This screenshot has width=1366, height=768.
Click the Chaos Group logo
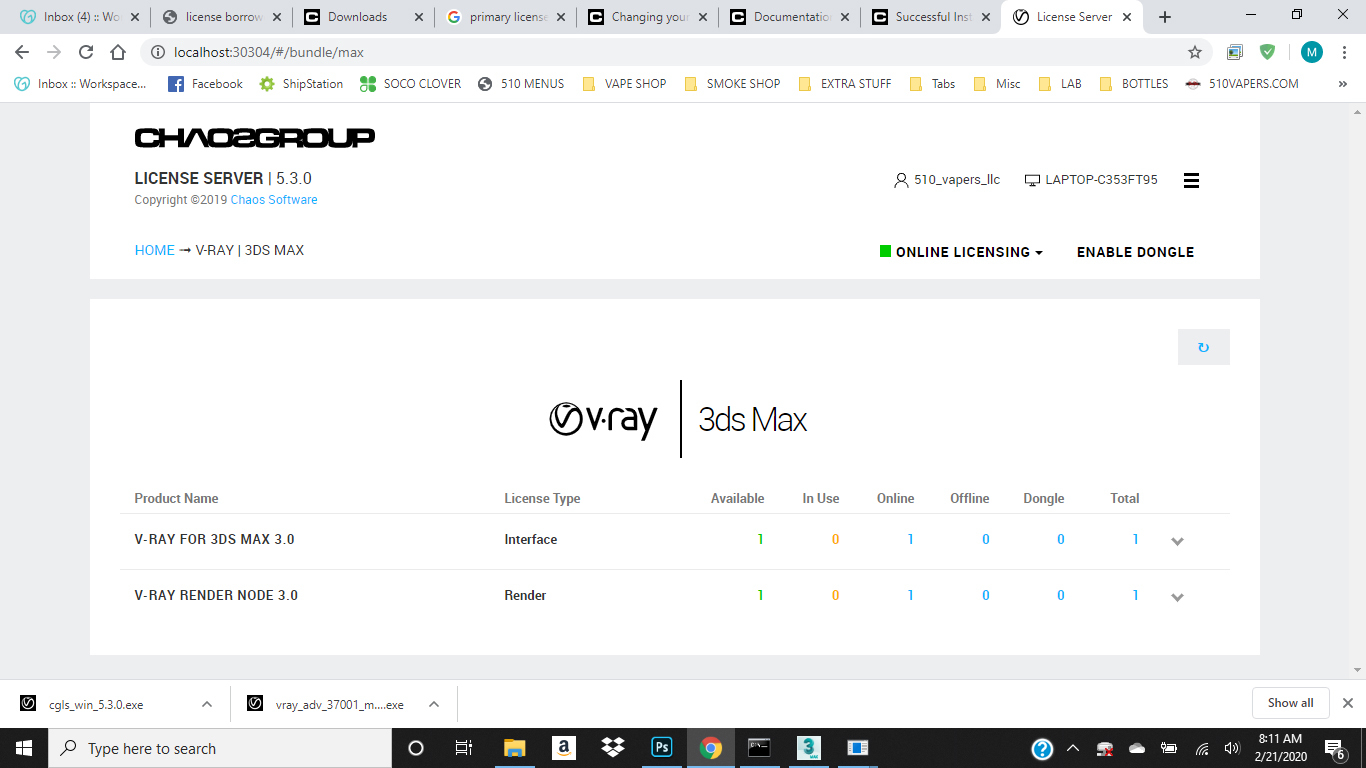pyautogui.click(x=254, y=138)
